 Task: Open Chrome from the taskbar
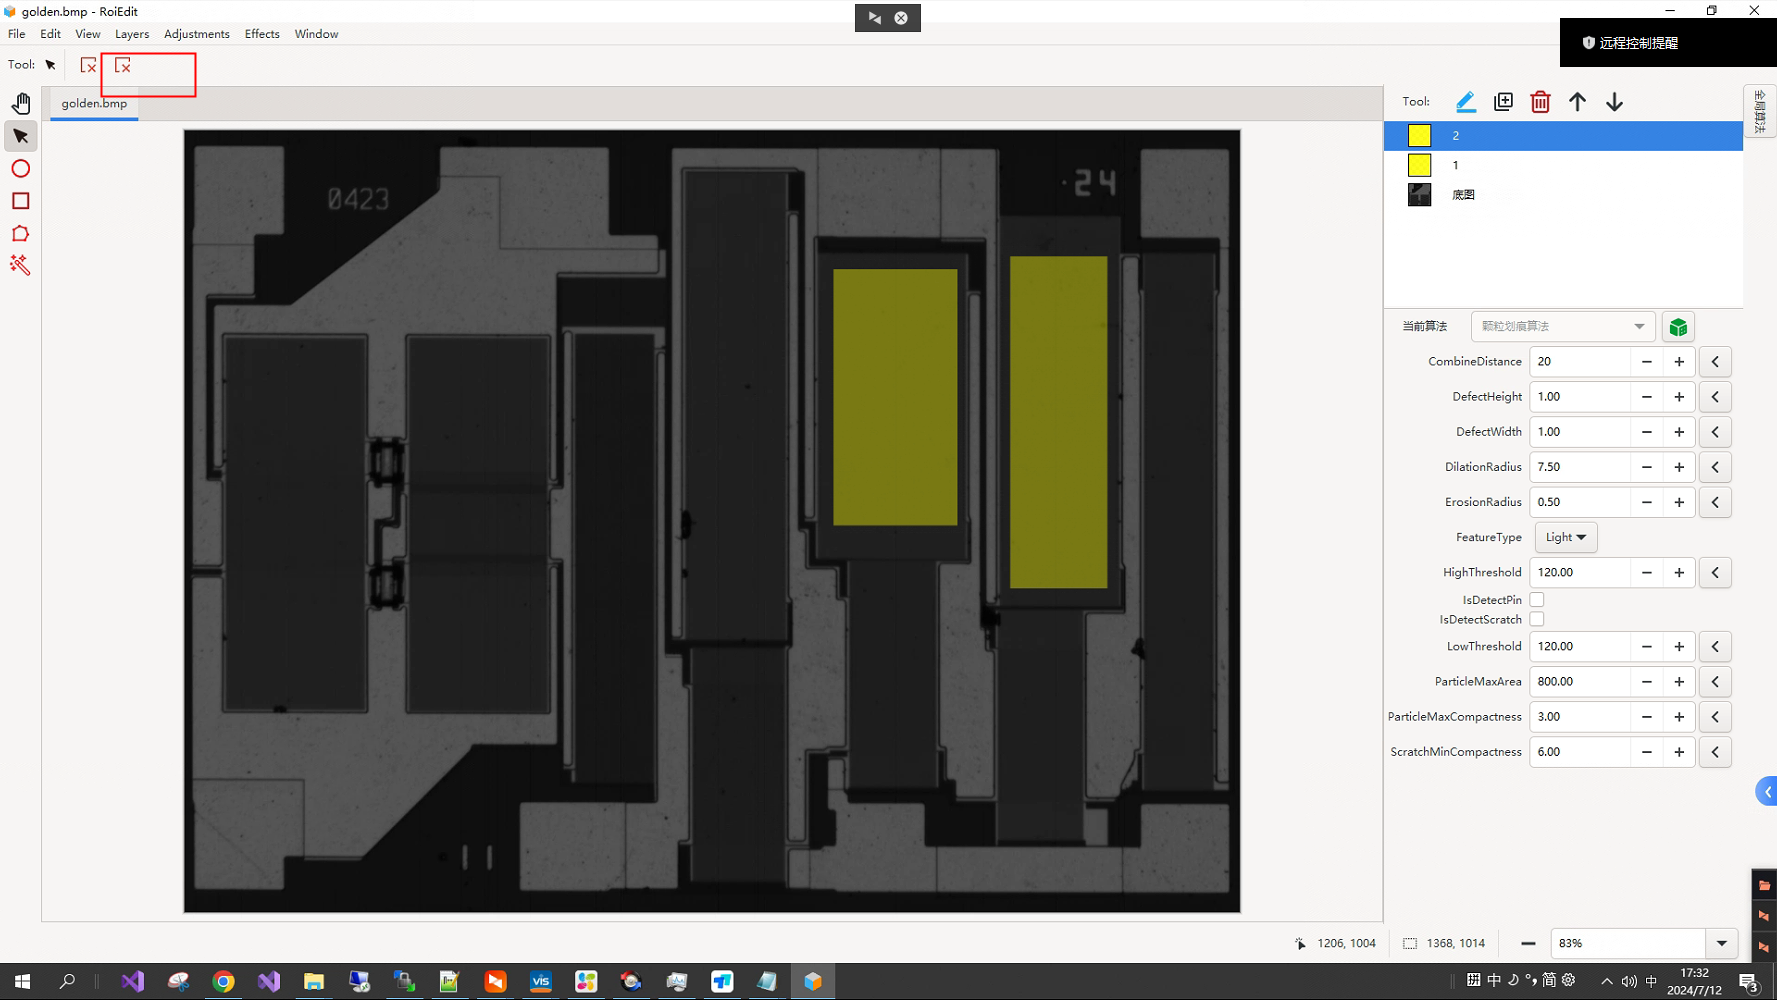pyautogui.click(x=224, y=982)
